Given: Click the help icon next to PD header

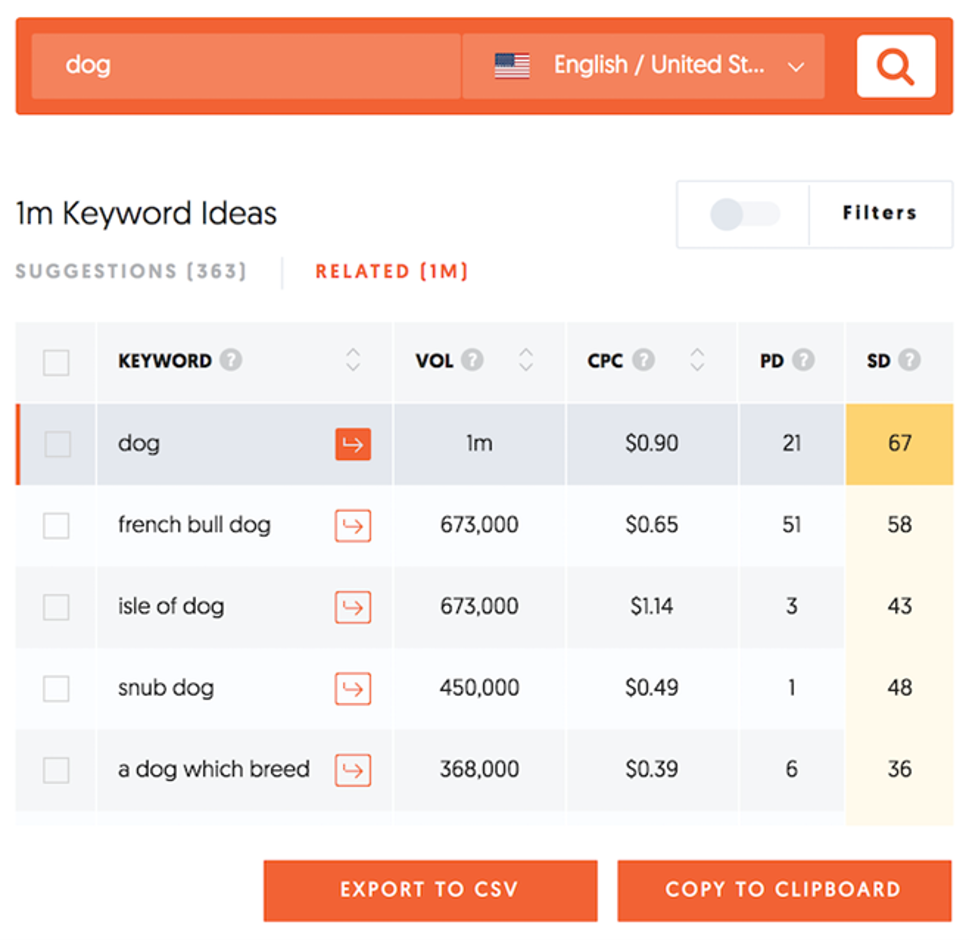Looking at the screenshot, I should tap(803, 360).
